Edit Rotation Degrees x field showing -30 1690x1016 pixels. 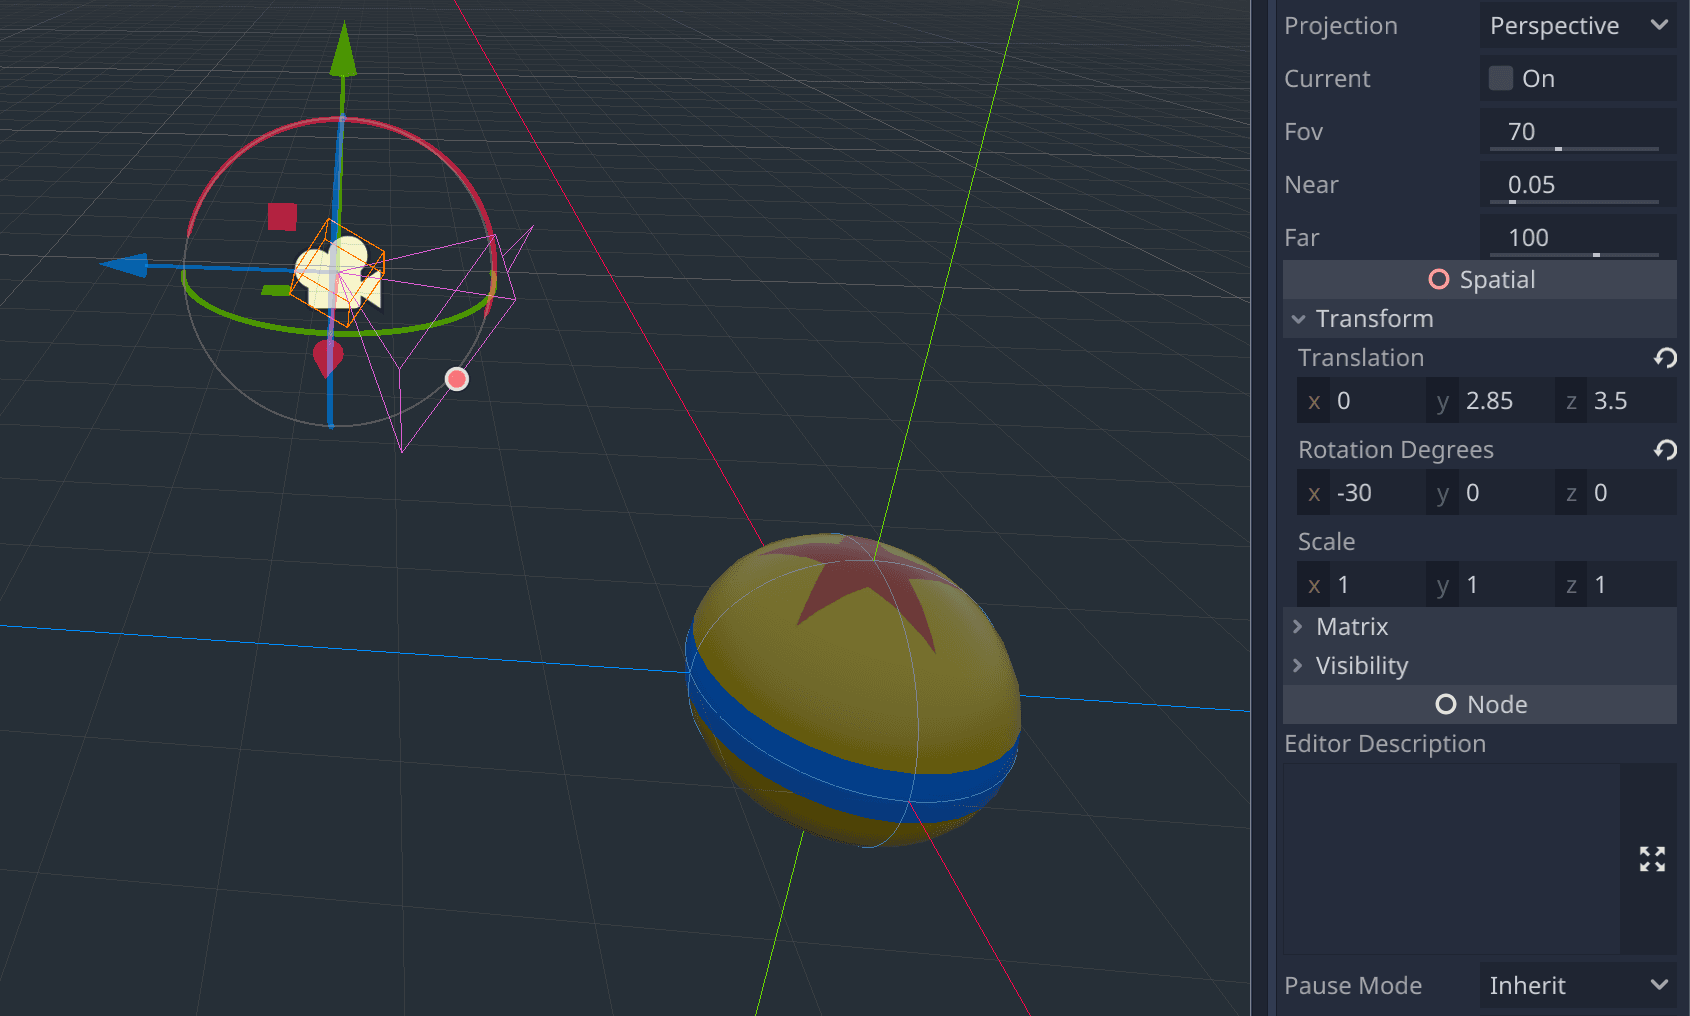coord(1361,493)
